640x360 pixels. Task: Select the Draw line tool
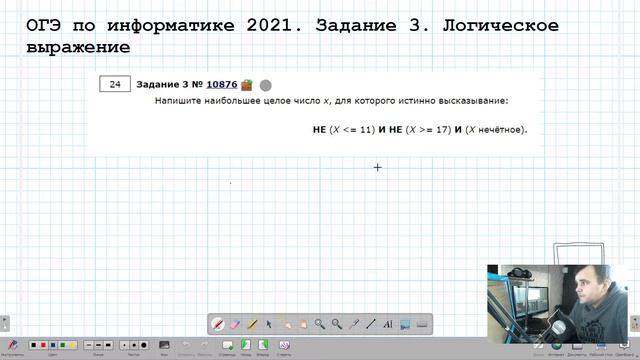point(371,324)
